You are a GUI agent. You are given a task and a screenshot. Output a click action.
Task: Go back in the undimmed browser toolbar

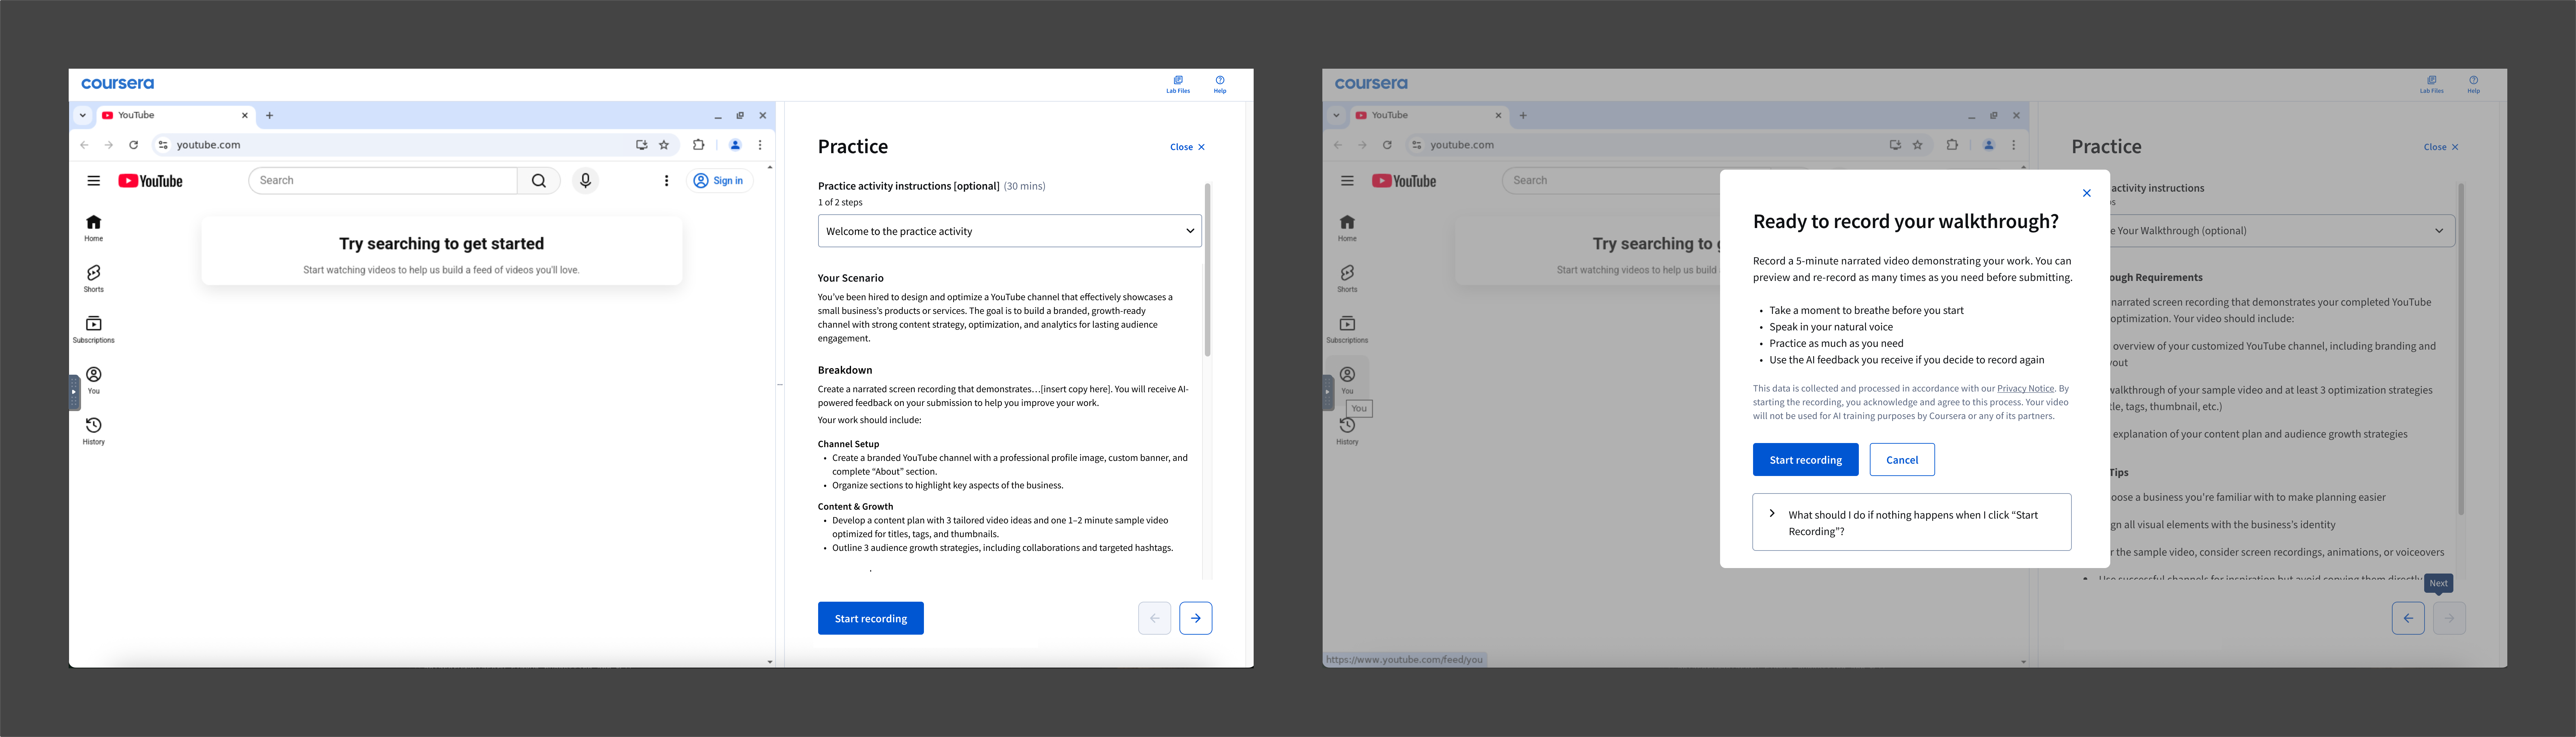tap(85, 145)
